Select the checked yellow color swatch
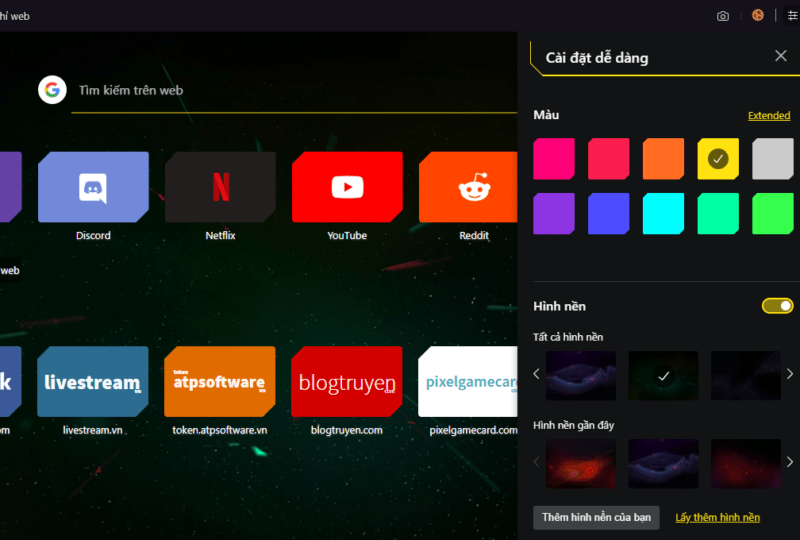The image size is (800, 540). tap(718, 159)
